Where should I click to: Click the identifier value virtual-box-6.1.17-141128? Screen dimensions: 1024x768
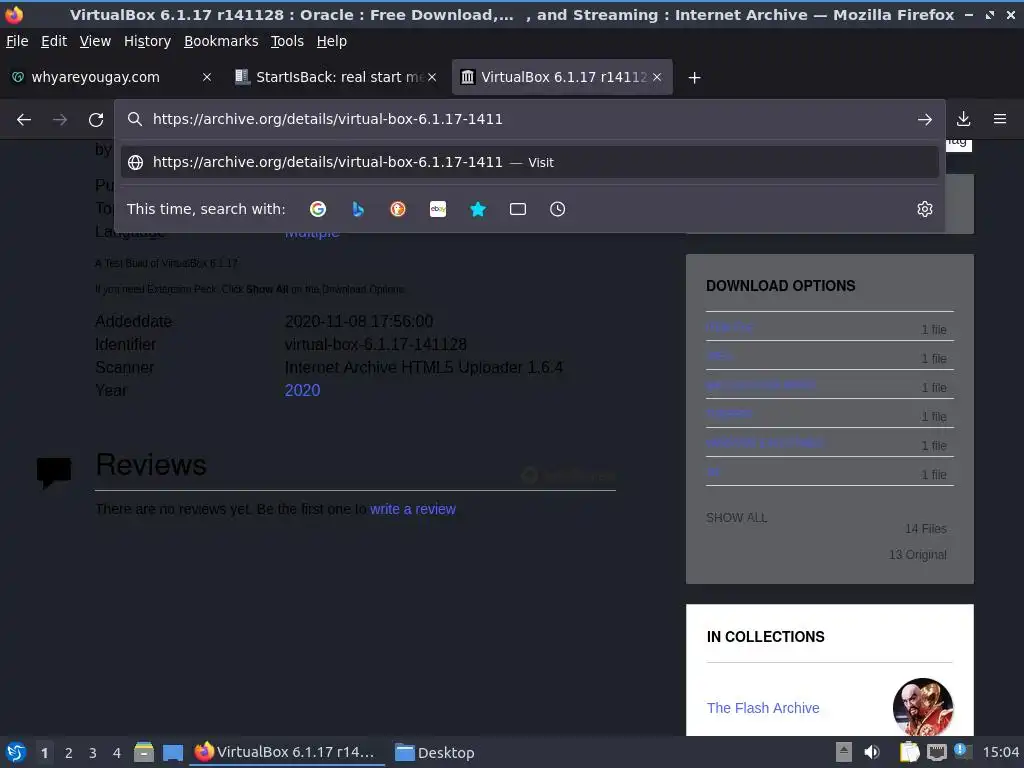coord(376,344)
